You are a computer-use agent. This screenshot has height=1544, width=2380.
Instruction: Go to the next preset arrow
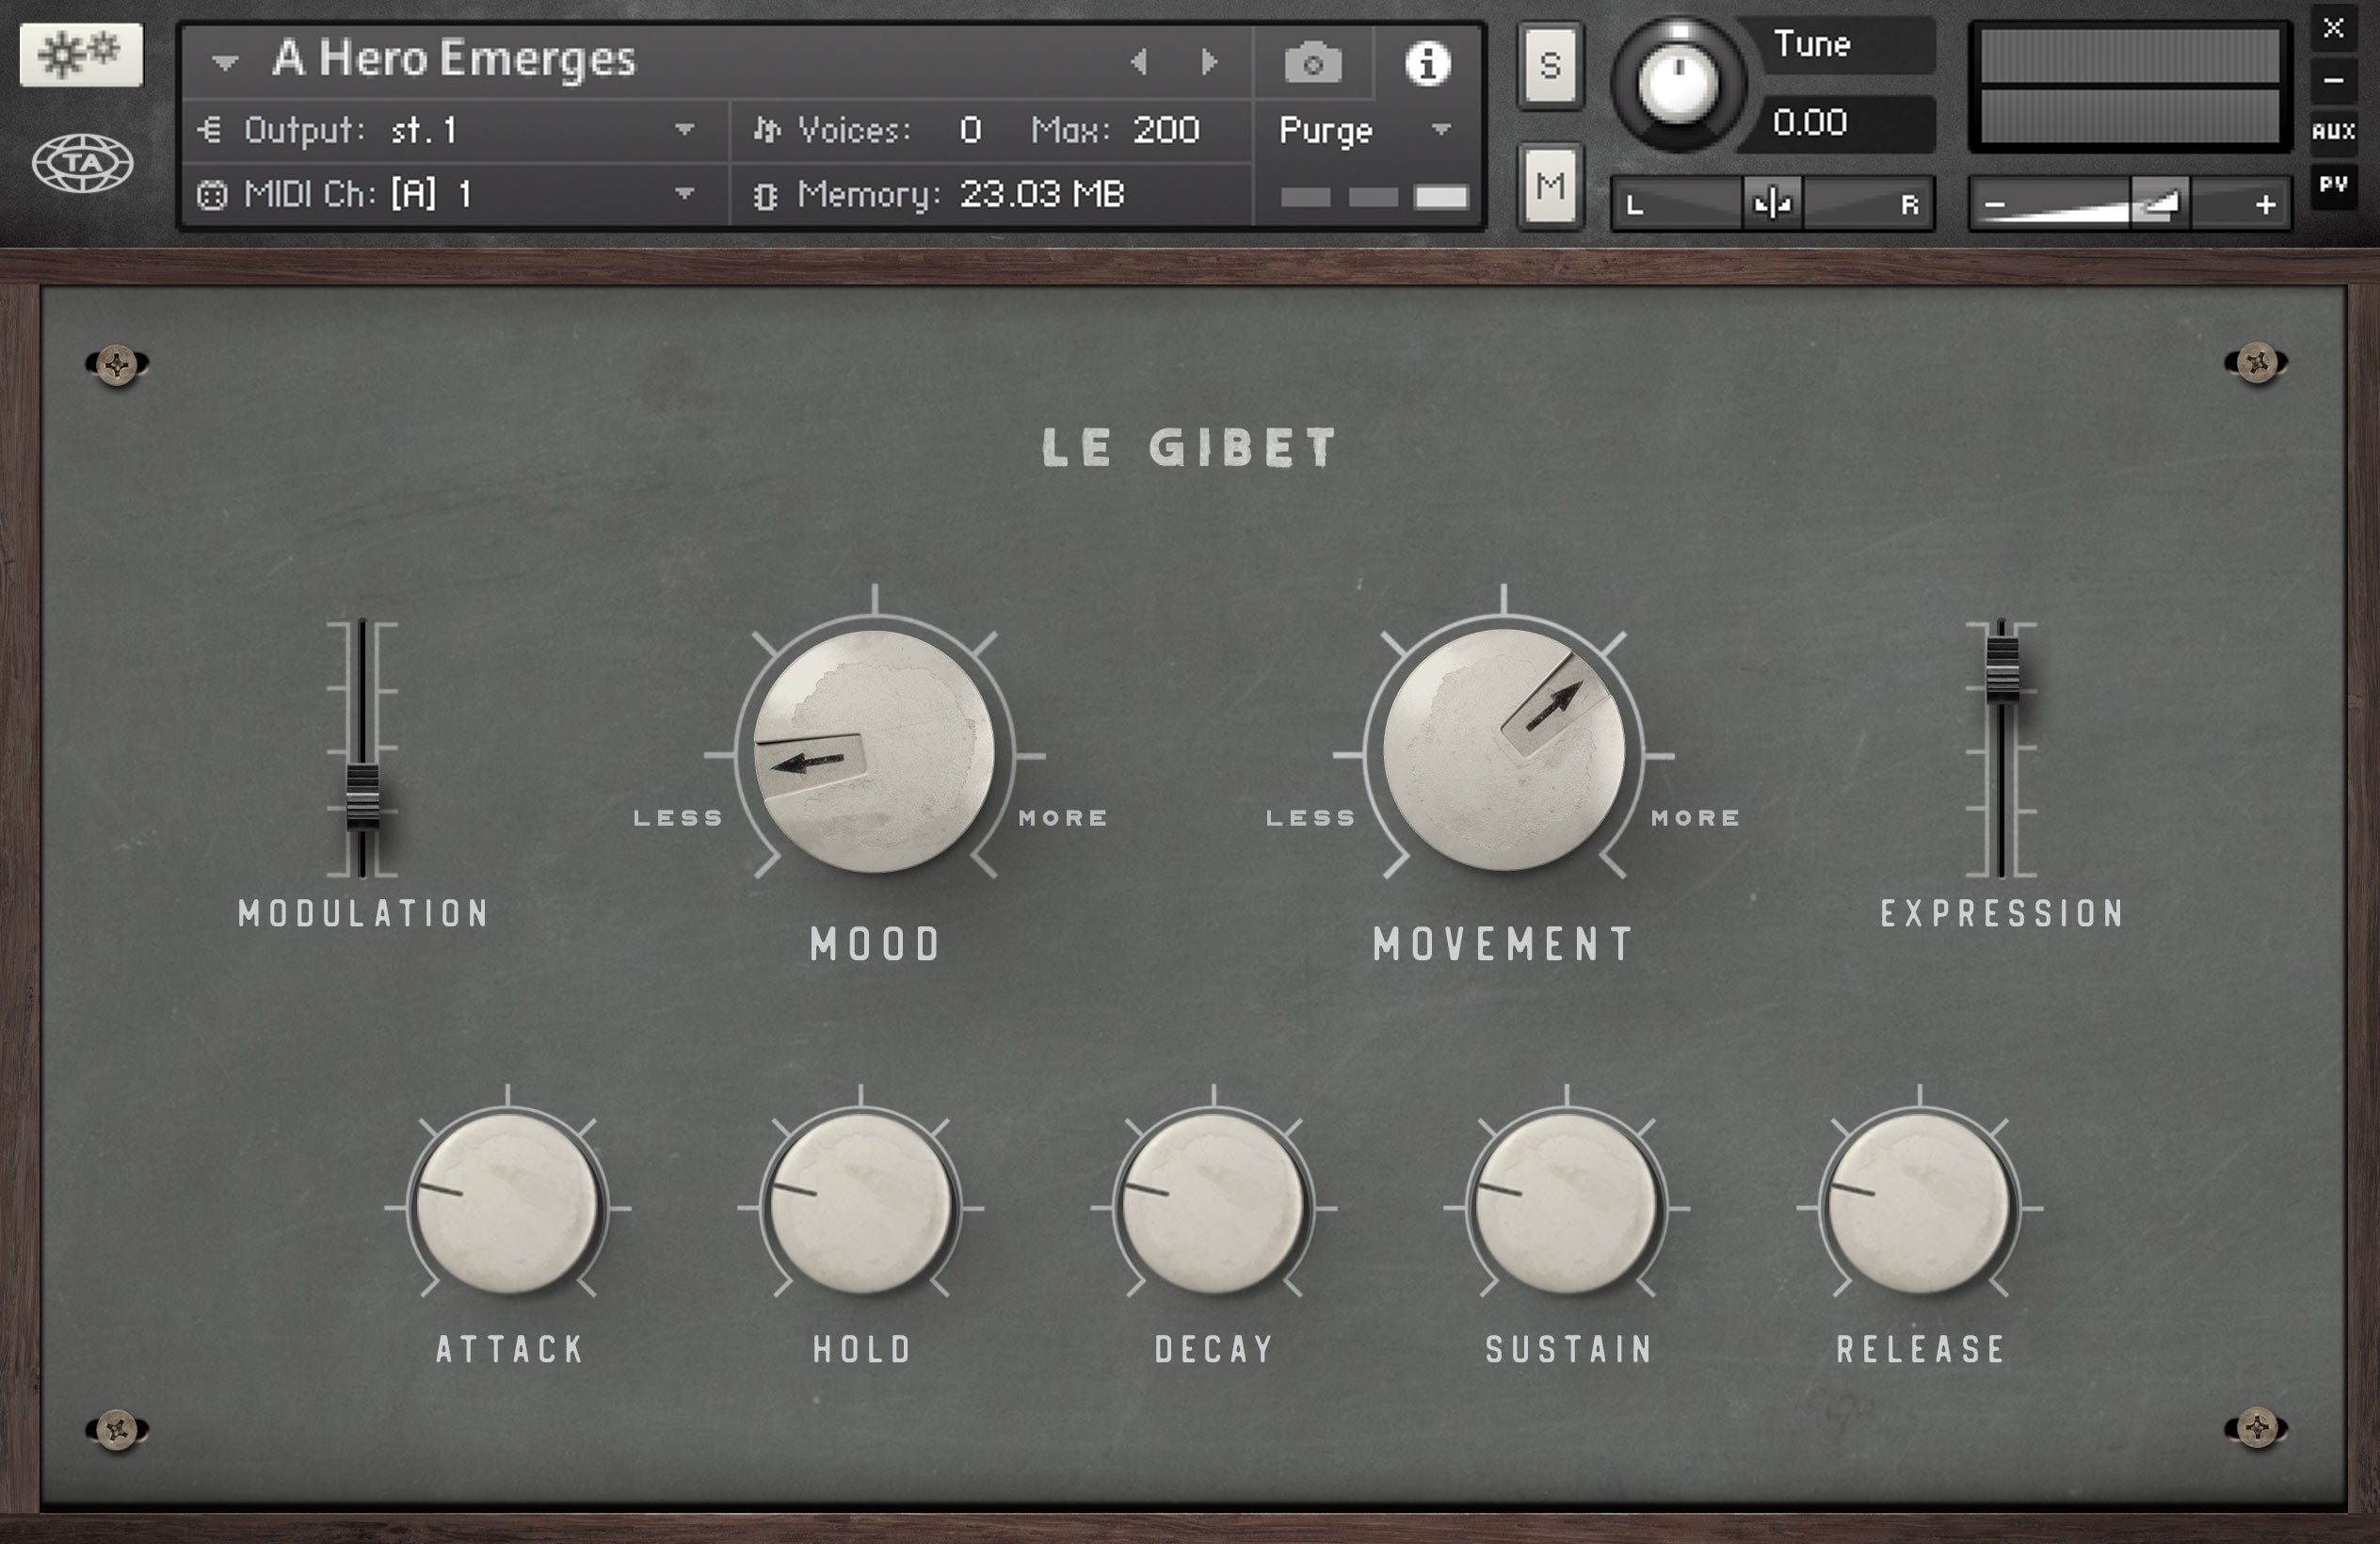(1209, 62)
